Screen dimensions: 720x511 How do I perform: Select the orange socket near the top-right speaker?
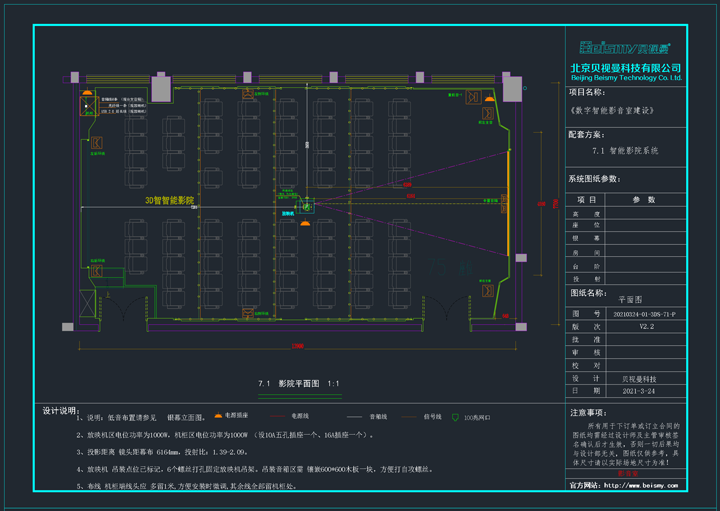pyautogui.click(x=489, y=98)
